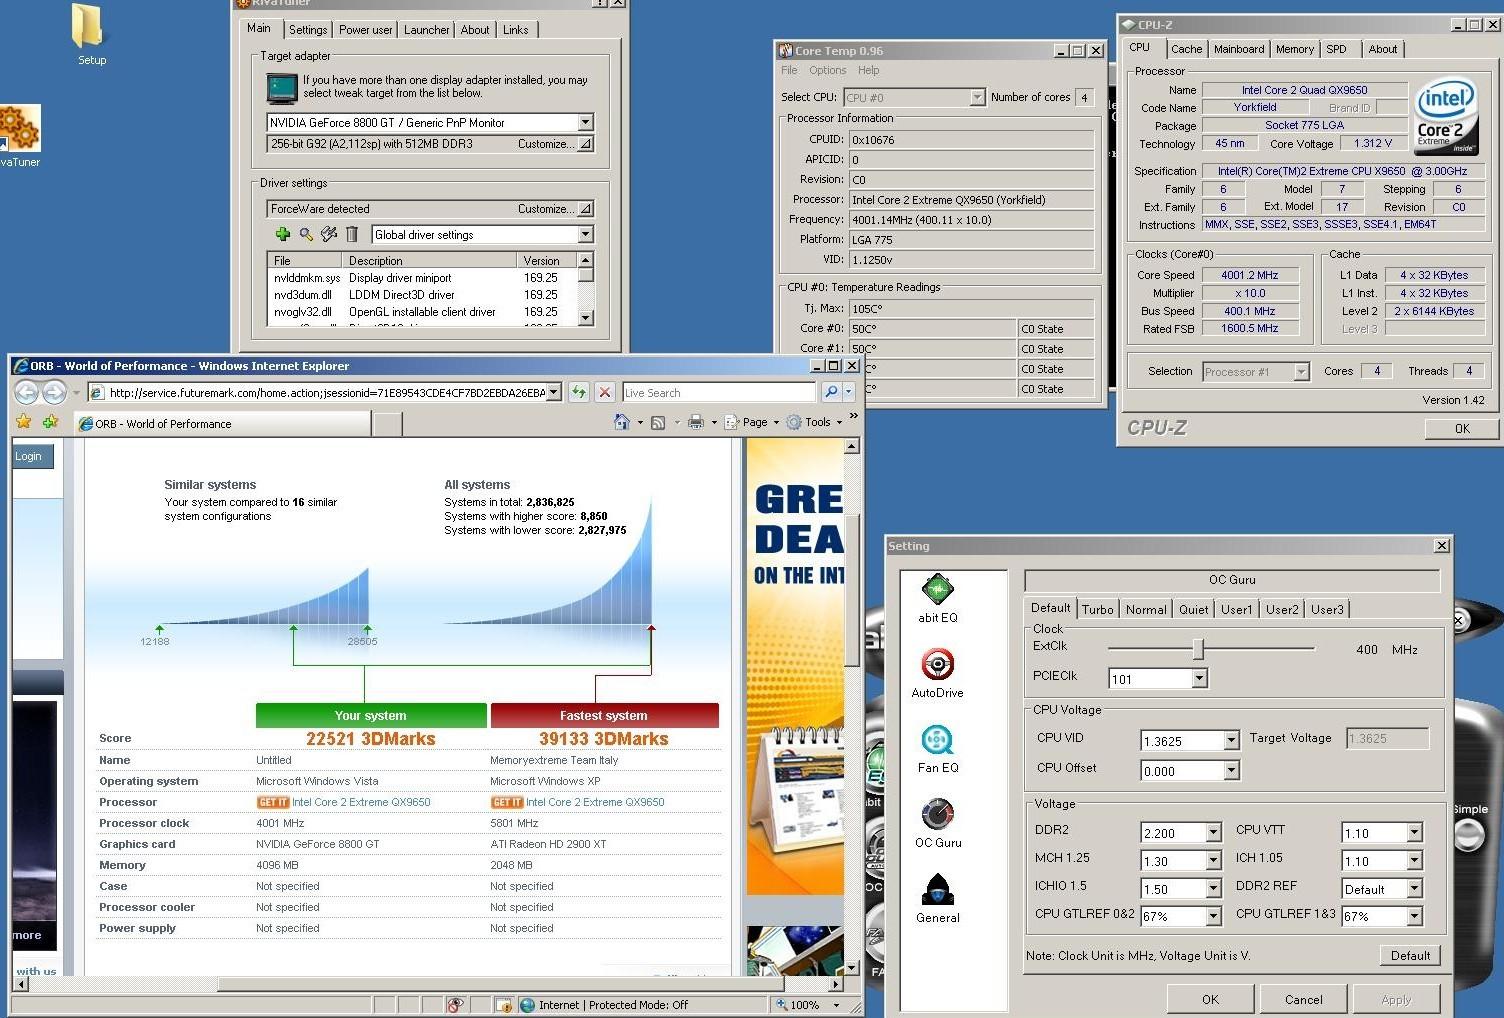Go back in Internet Explorer

pos(27,393)
